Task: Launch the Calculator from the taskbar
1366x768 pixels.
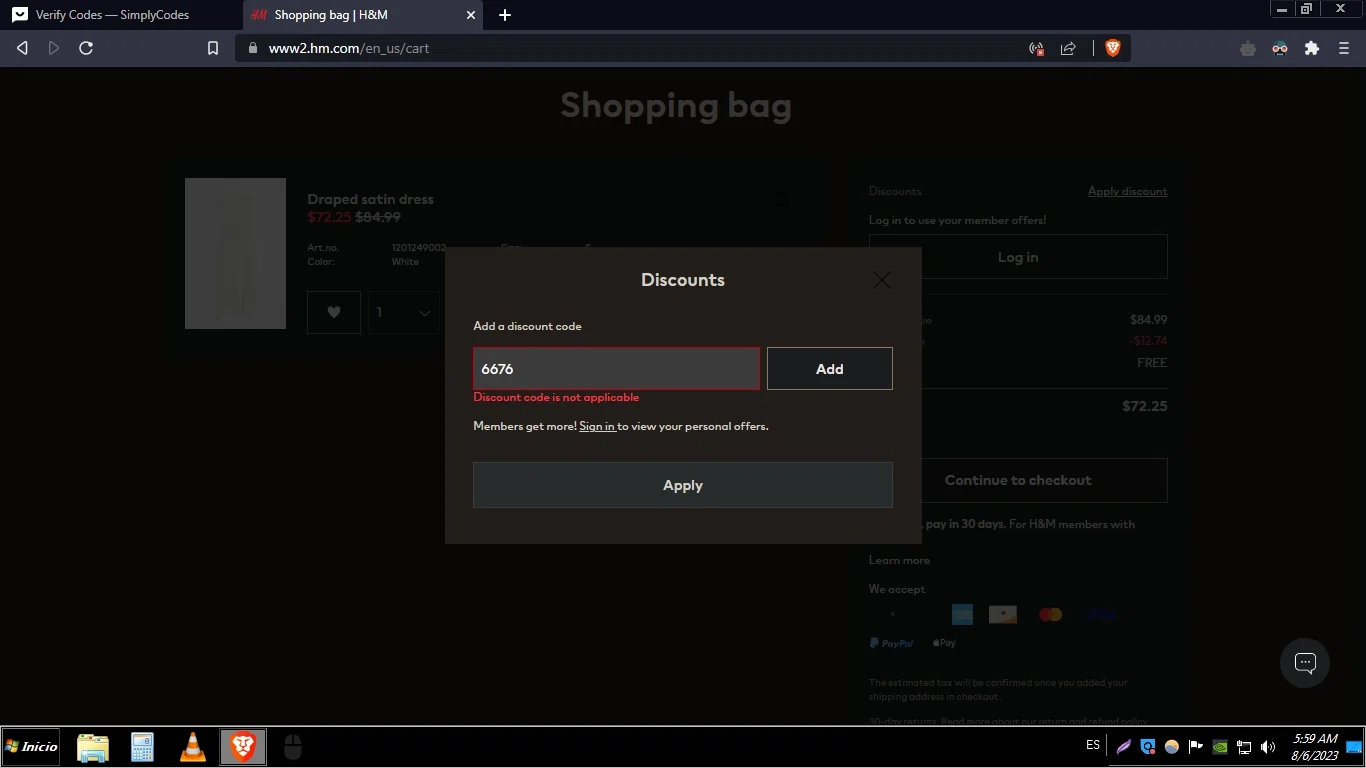Action: click(x=142, y=747)
